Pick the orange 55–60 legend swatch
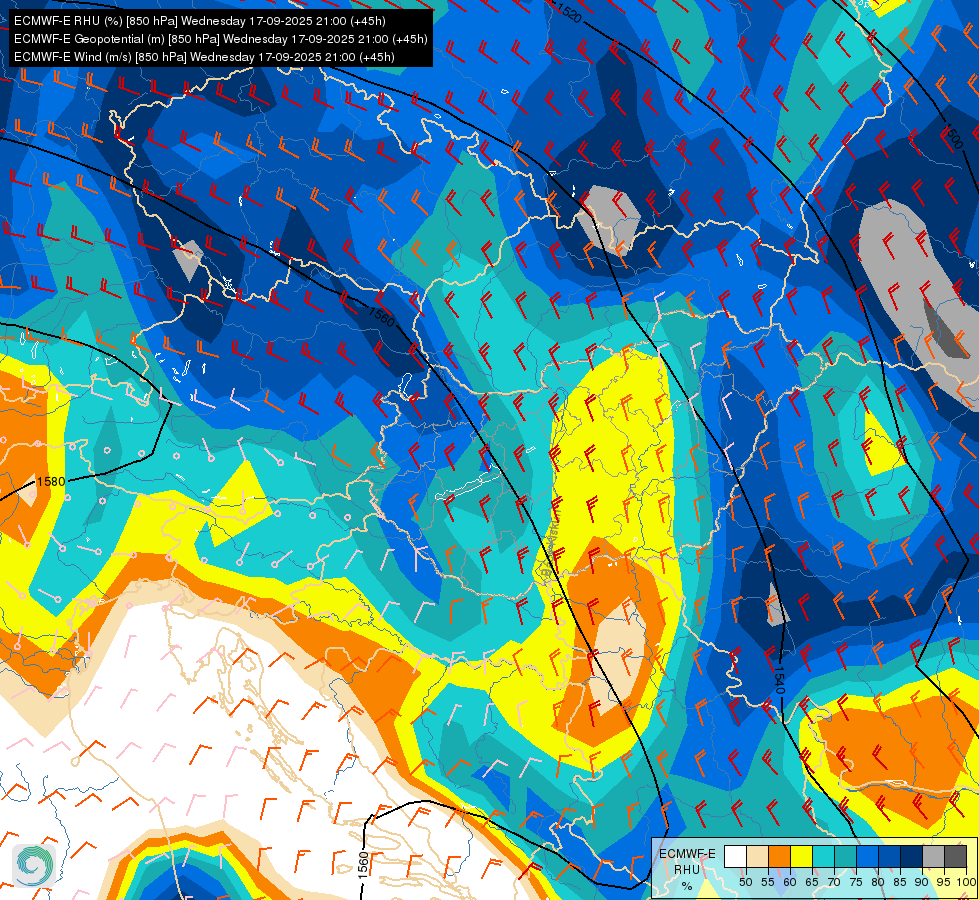 [x=780, y=856]
